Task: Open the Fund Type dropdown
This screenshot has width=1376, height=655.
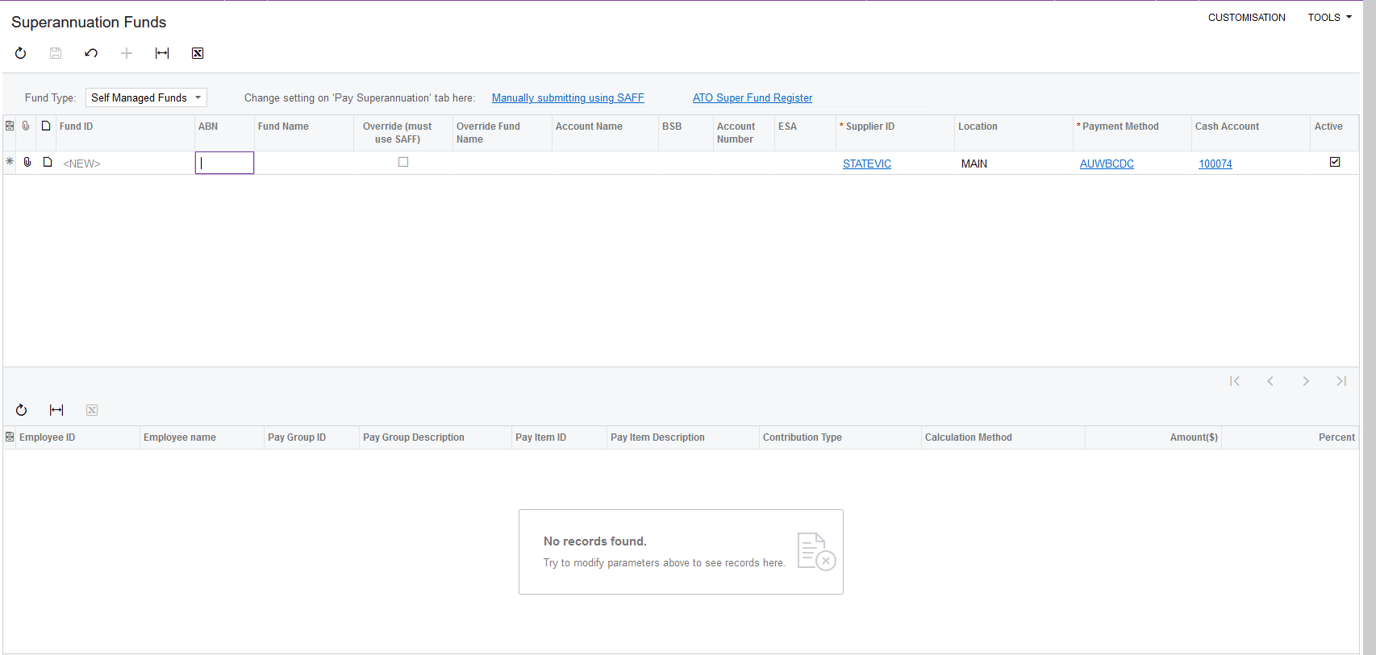Action: (146, 98)
